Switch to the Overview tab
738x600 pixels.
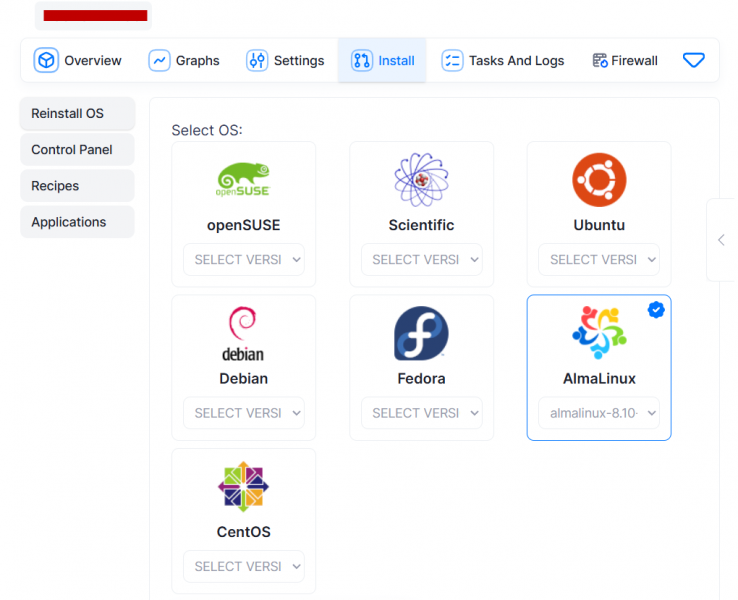[78, 60]
